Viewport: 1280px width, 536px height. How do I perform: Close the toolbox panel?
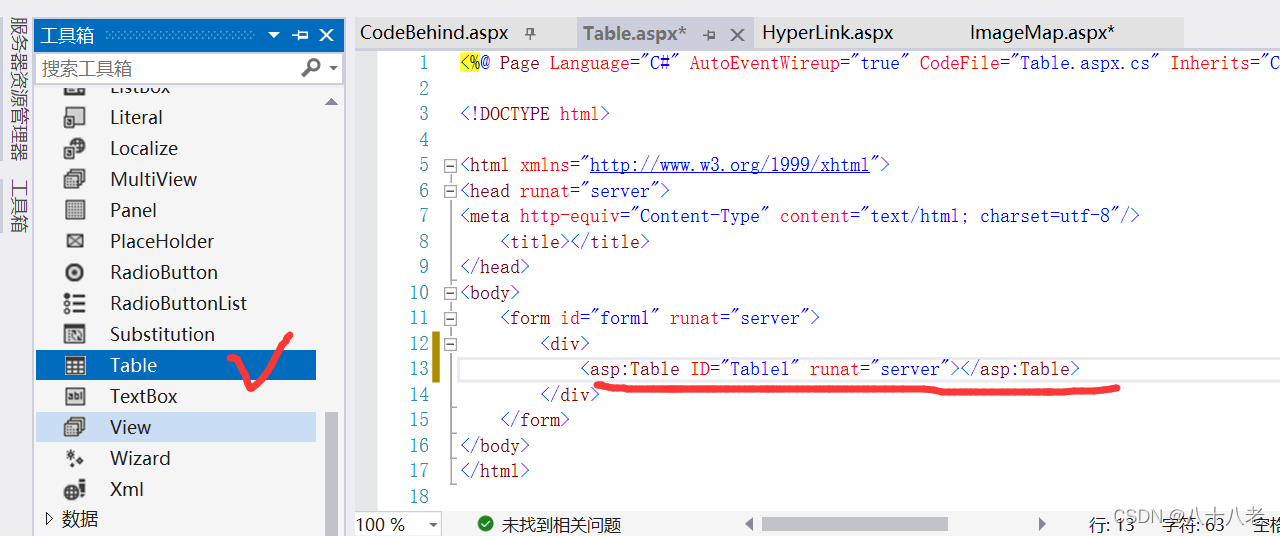click(326, 35)
